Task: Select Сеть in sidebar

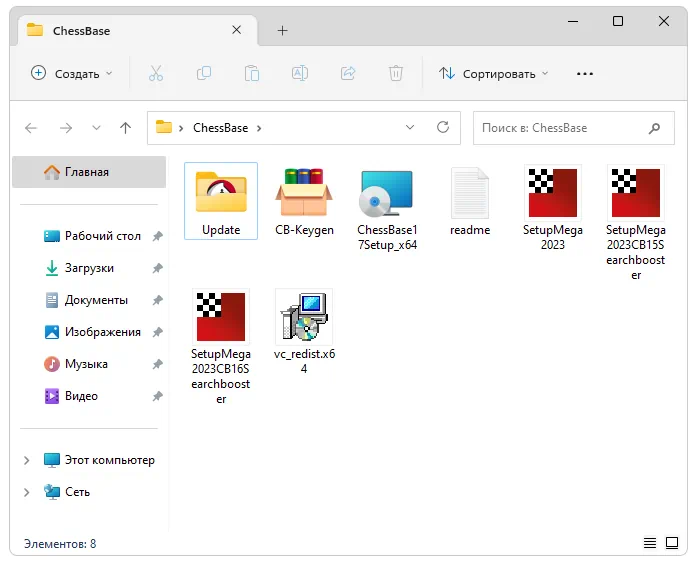Action: tap(67, 492)
